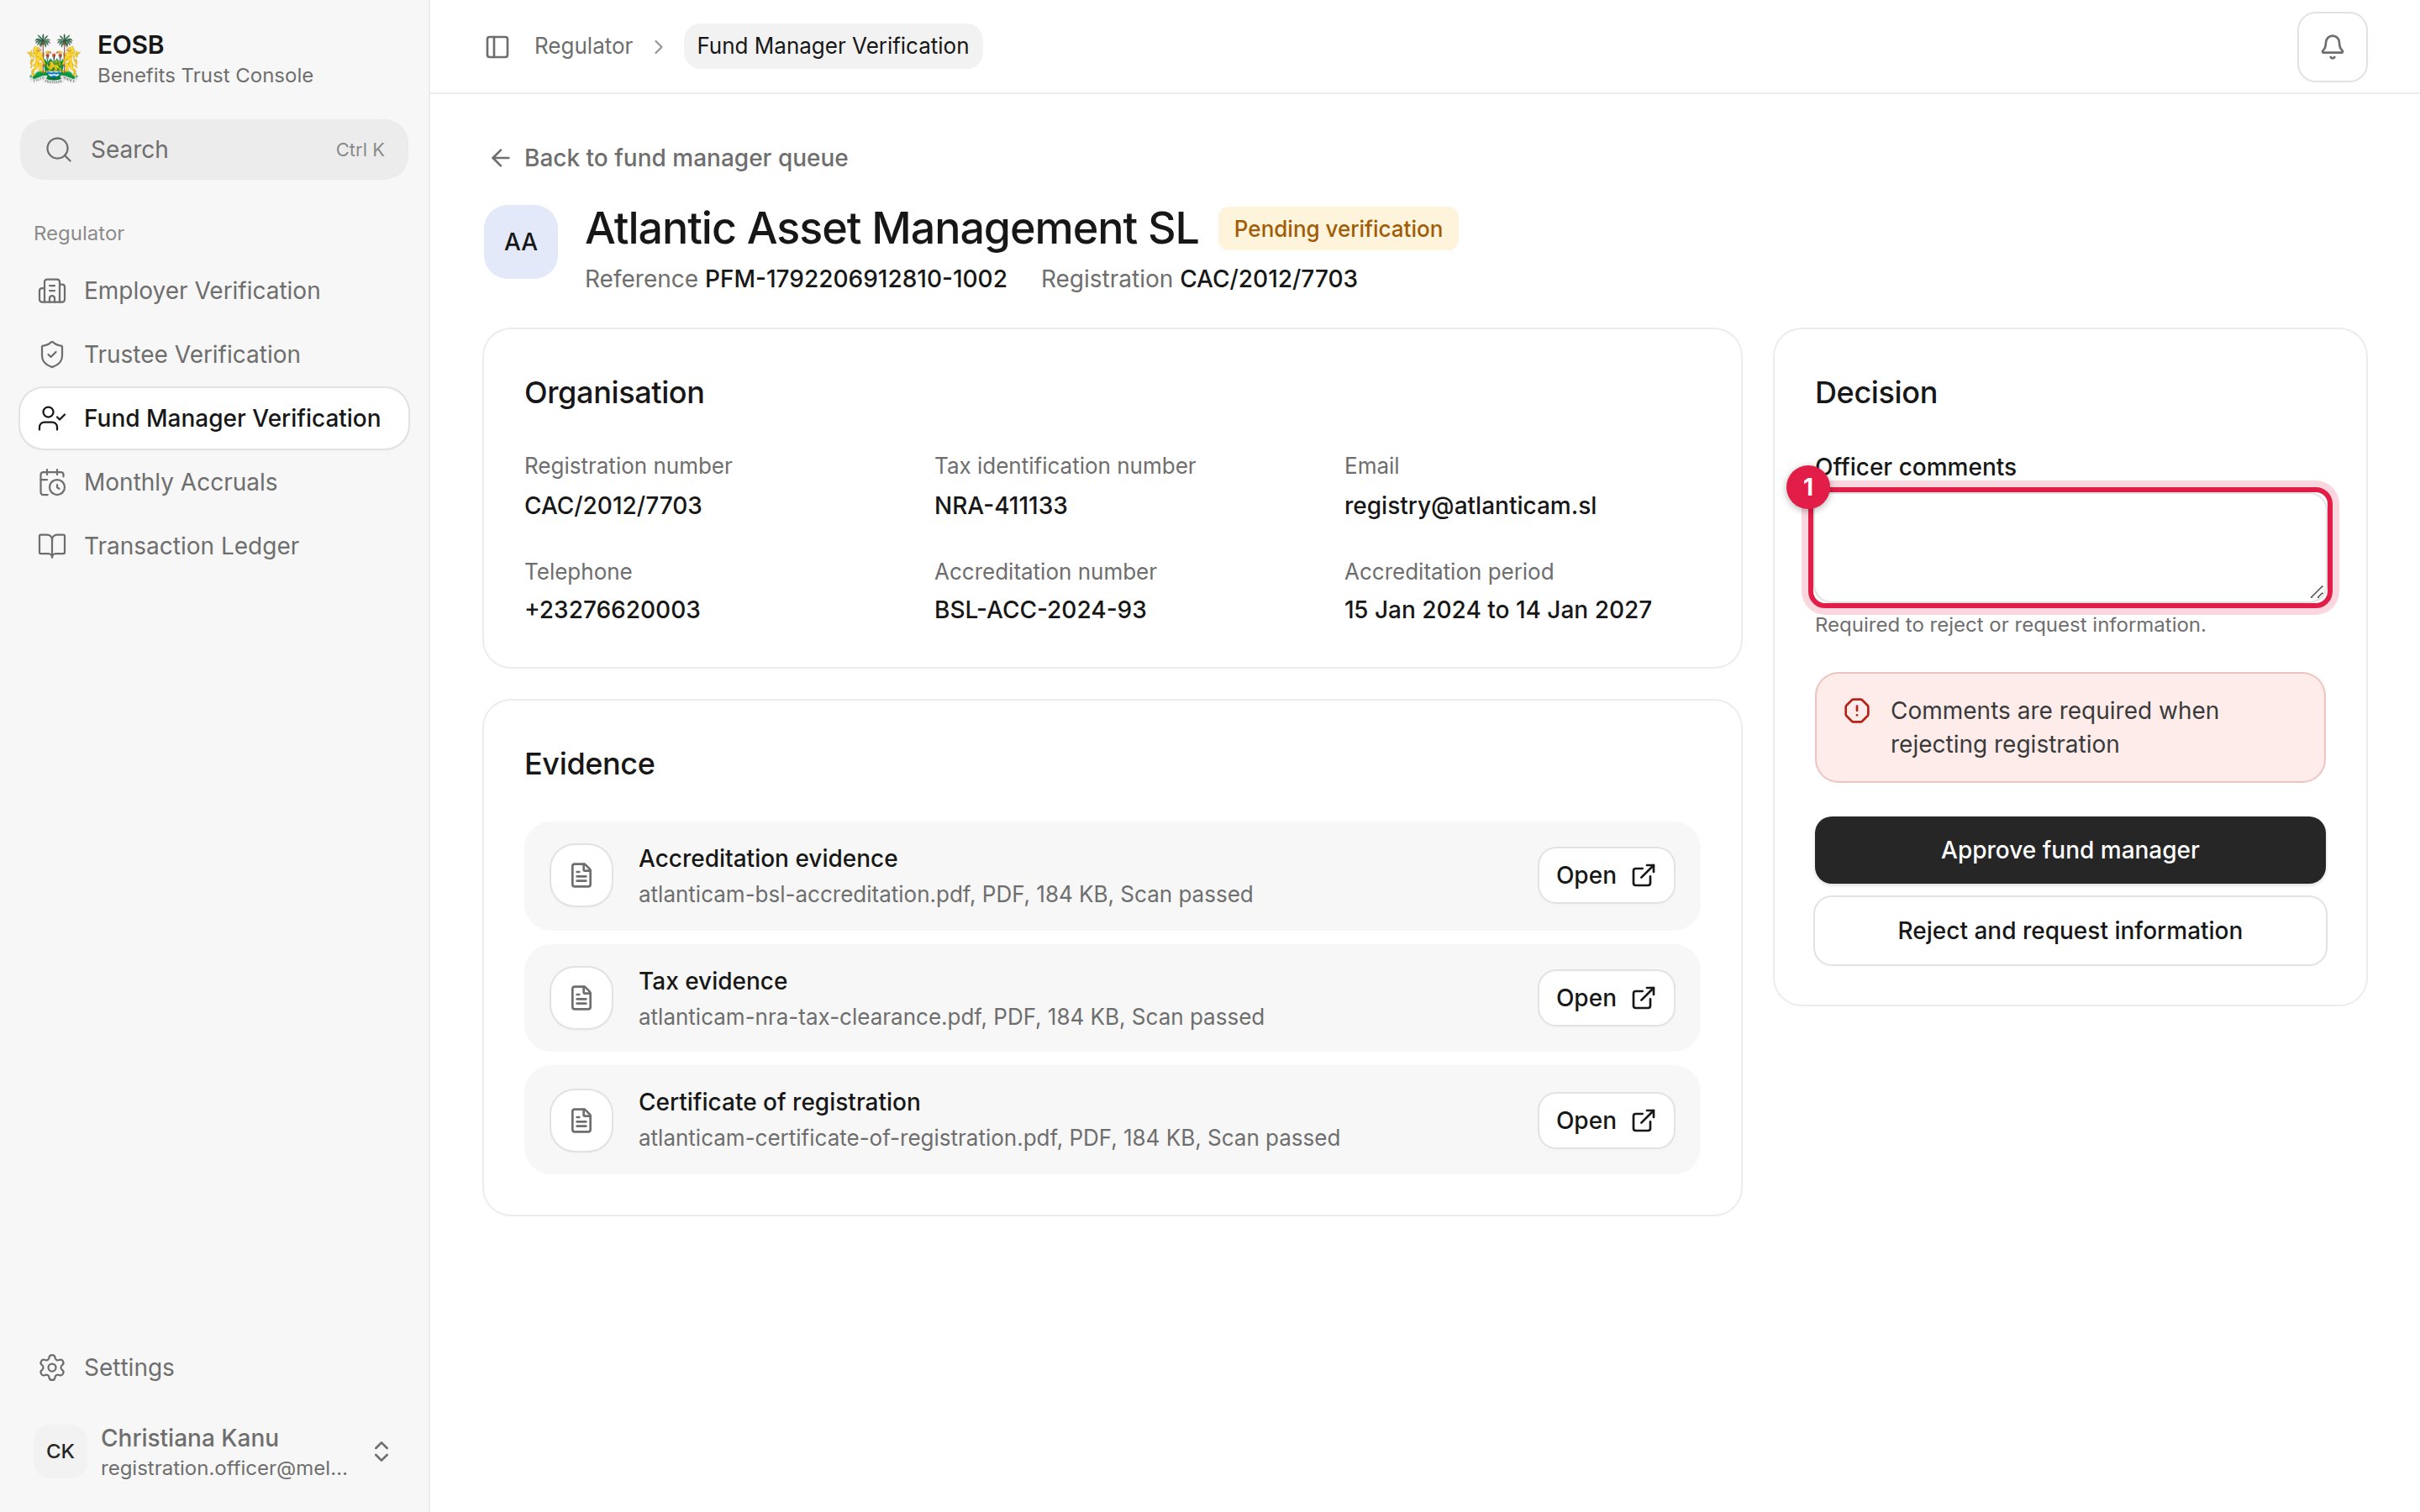Click the Fund Manager Verification user icon
The height and width of the screenshot is (1512, 2420).
click(52, 419)
